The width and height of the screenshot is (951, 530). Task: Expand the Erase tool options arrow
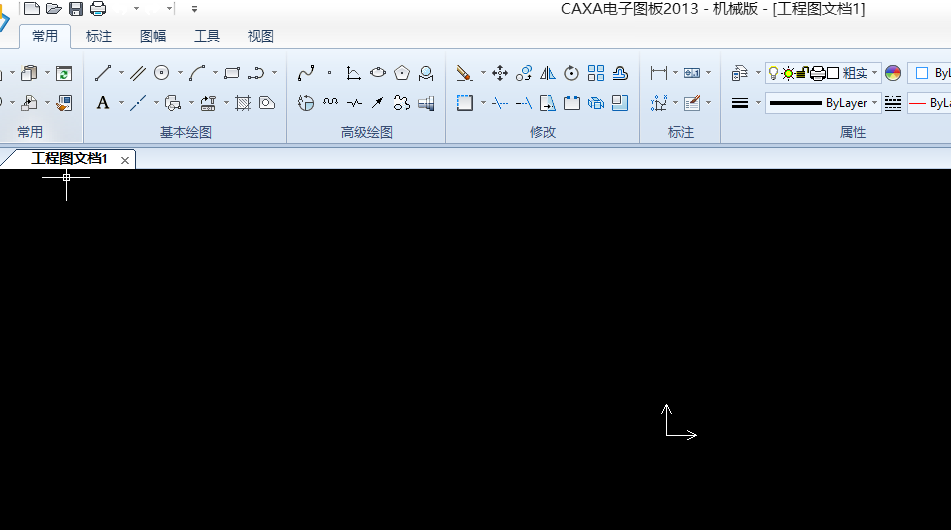pyautogui.click(x=483, y=73)
